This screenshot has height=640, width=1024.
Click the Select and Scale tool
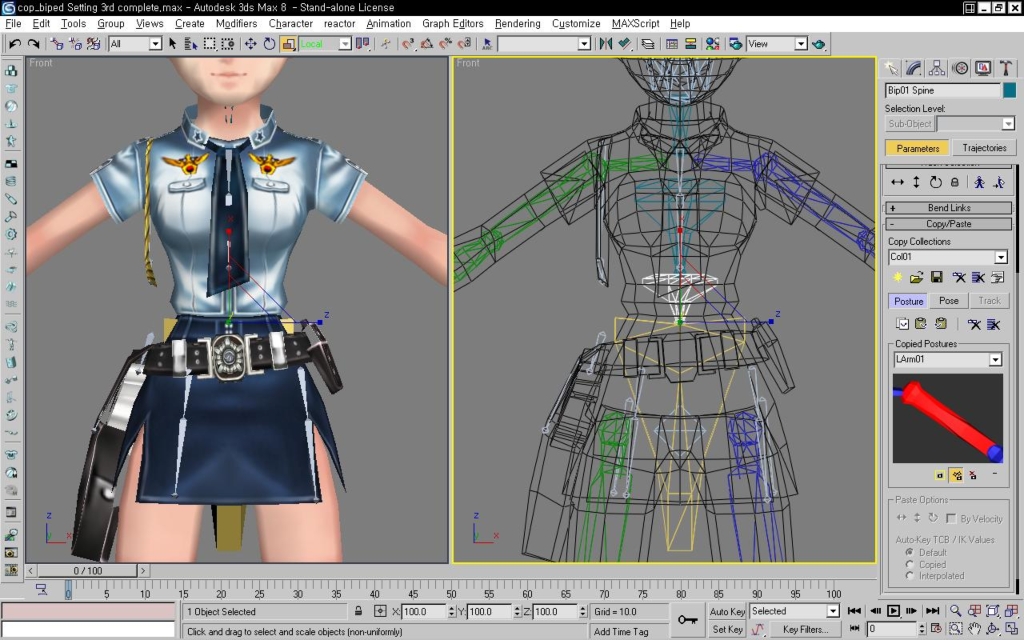pyautogui.click(x=288, y=44)
